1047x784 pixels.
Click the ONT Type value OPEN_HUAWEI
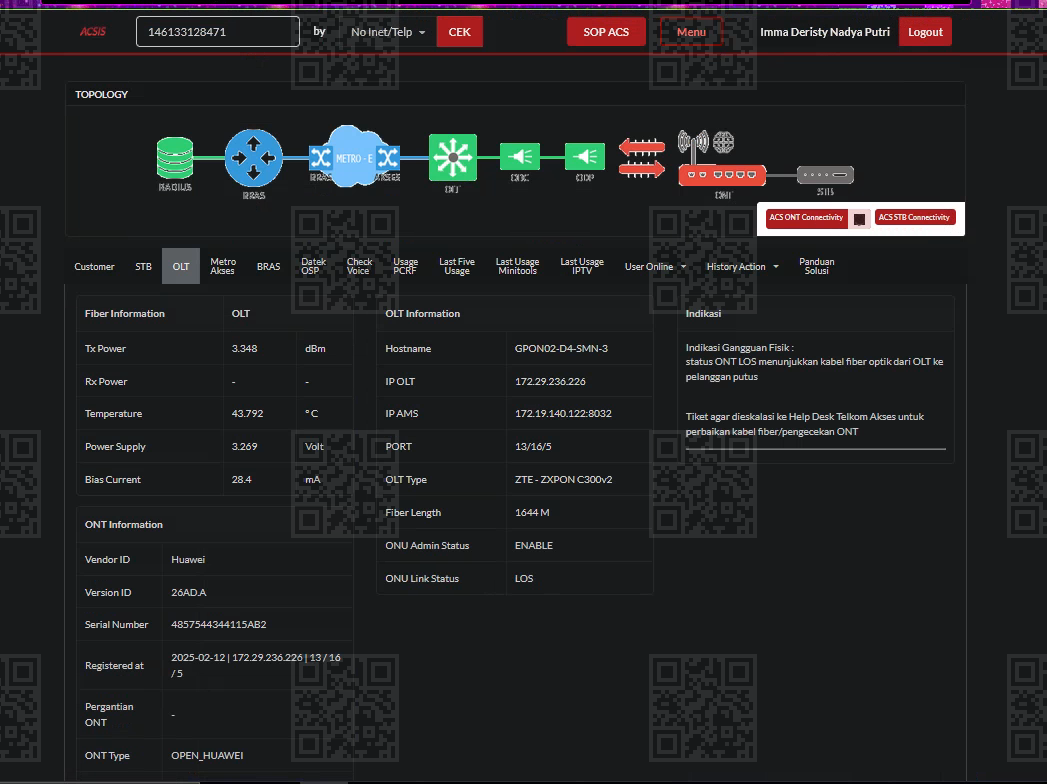coord(207,755)
